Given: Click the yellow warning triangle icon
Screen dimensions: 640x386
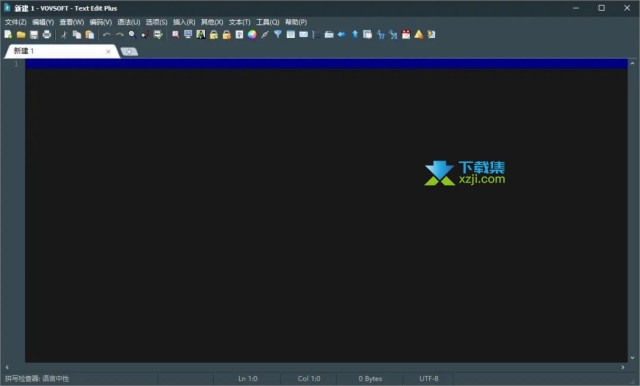Looking at the screenshot, I should coord(419,35).
